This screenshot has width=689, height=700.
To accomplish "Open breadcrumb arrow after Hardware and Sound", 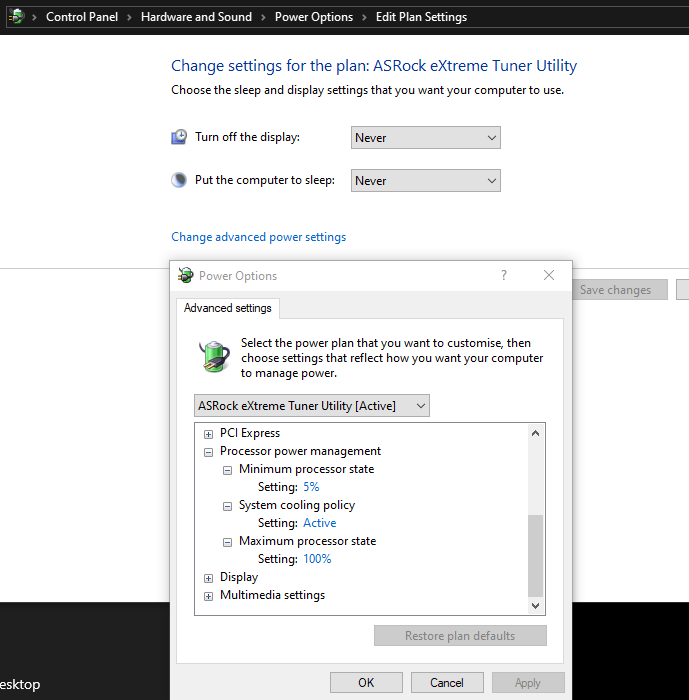I will tap(263, 17).
